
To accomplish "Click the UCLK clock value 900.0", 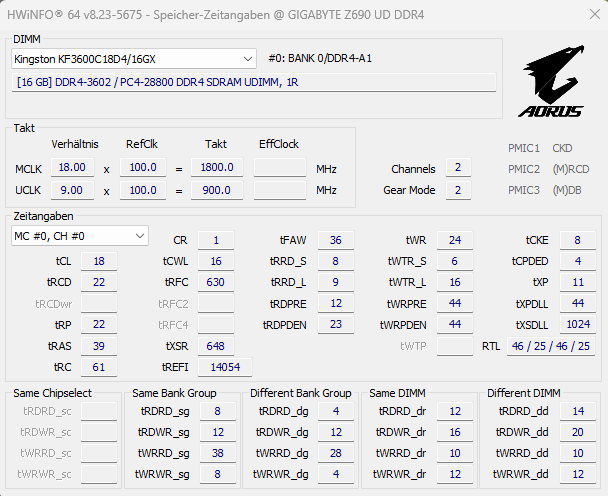I will (x=217, y=190).
